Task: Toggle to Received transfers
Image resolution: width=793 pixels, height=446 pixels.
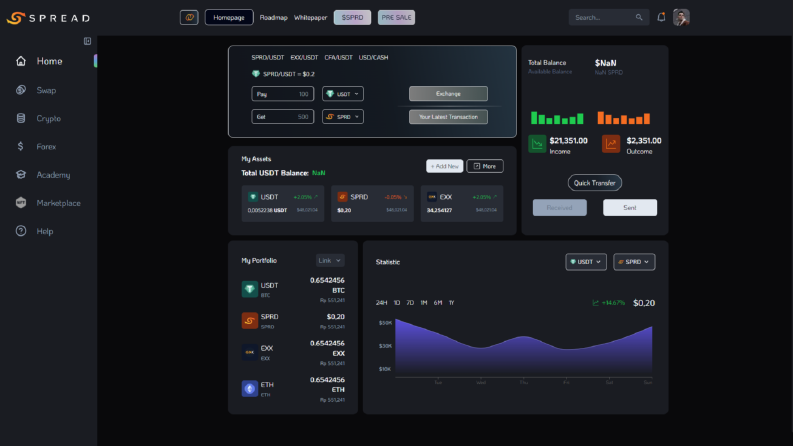Action: tap(560, 207)
